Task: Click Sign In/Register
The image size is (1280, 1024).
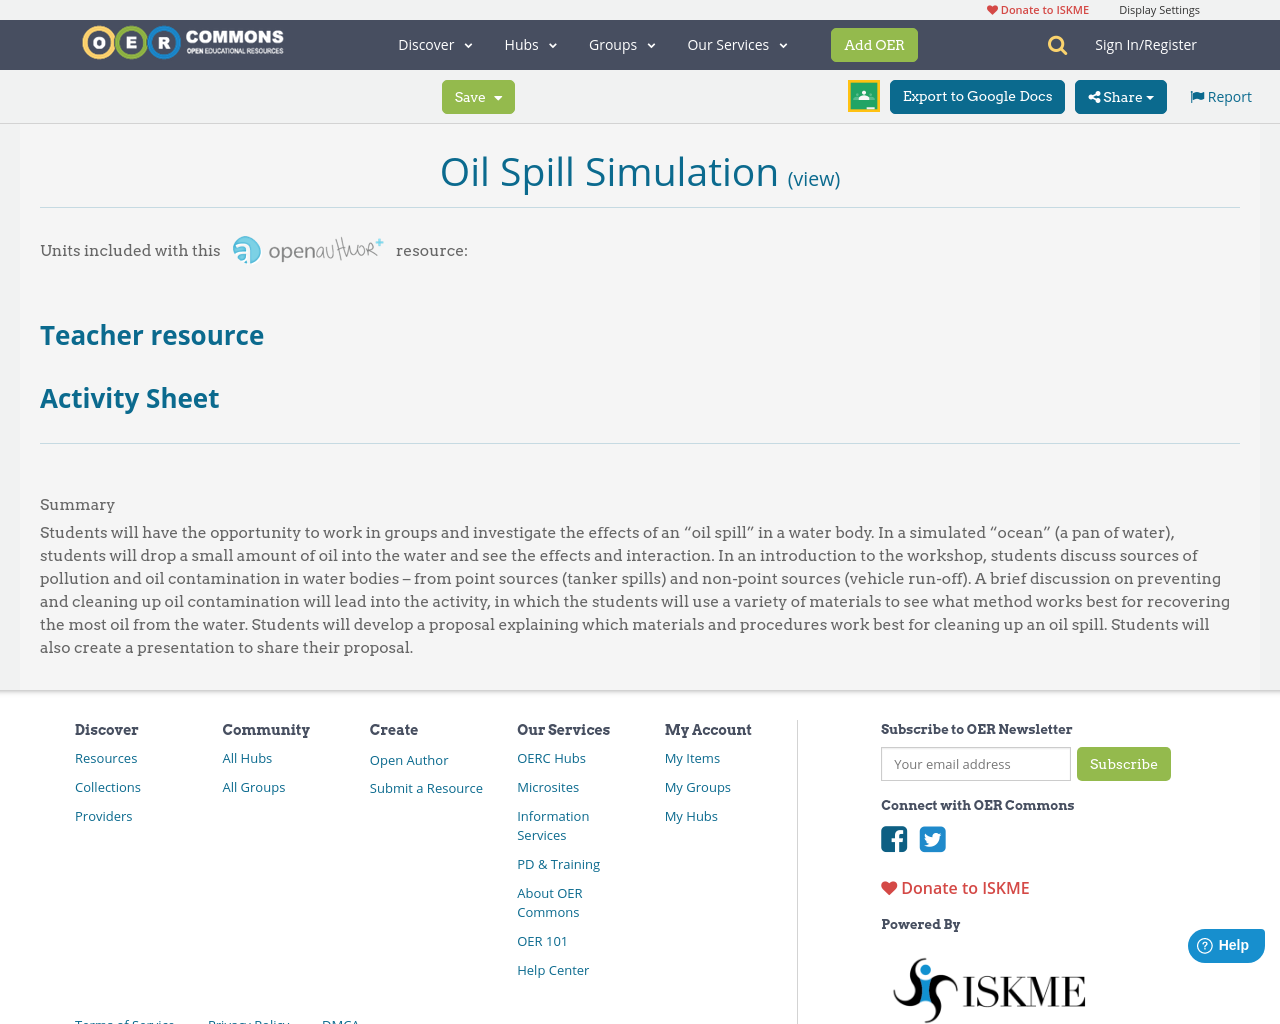Action: click(1145, 44)
